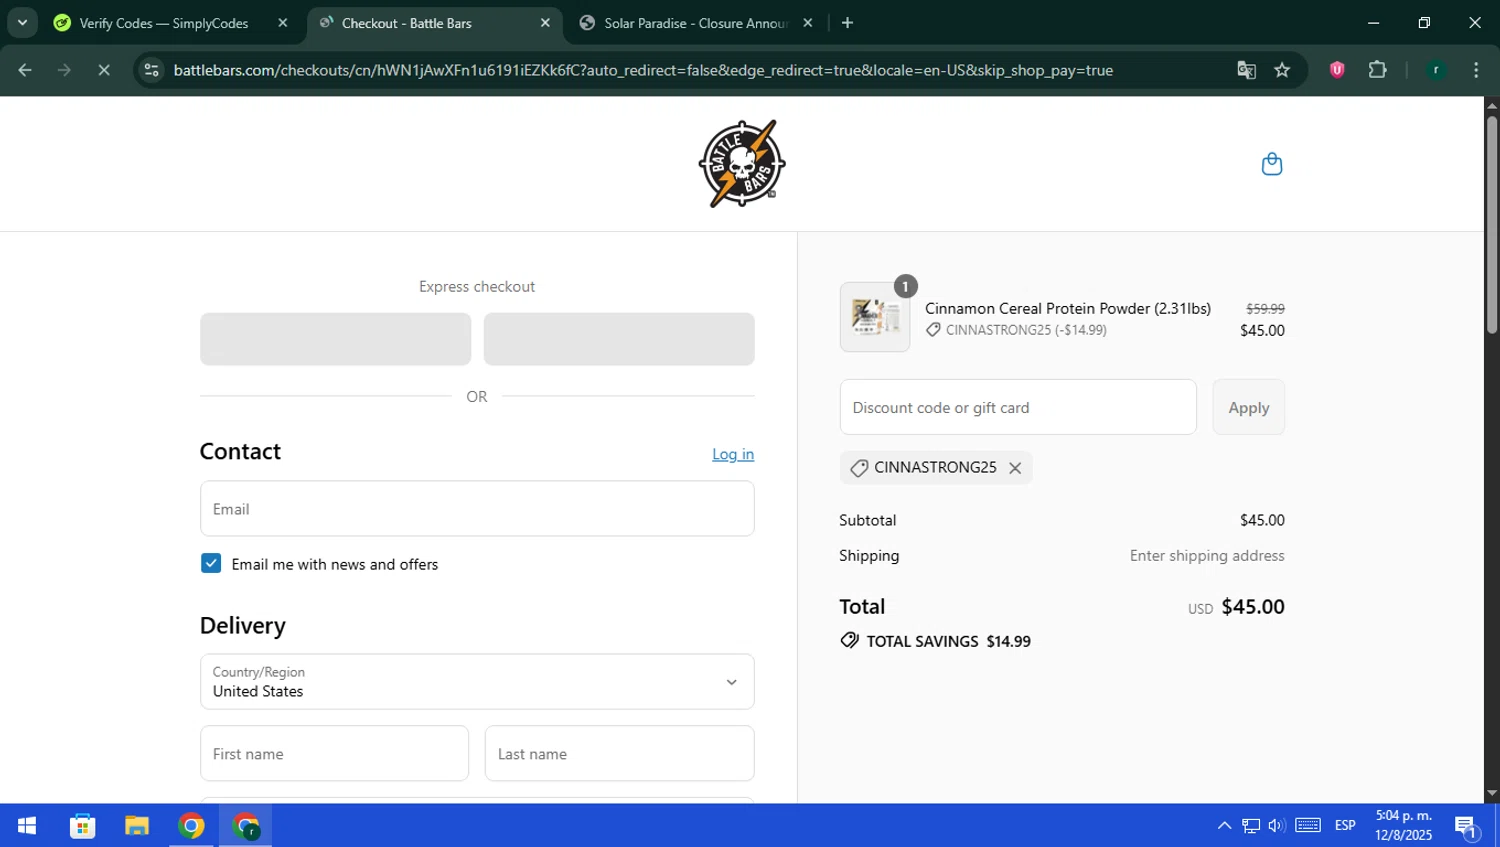Open Microsoft Store from the taskbar
1500x847 pixels.
point(82,826)
